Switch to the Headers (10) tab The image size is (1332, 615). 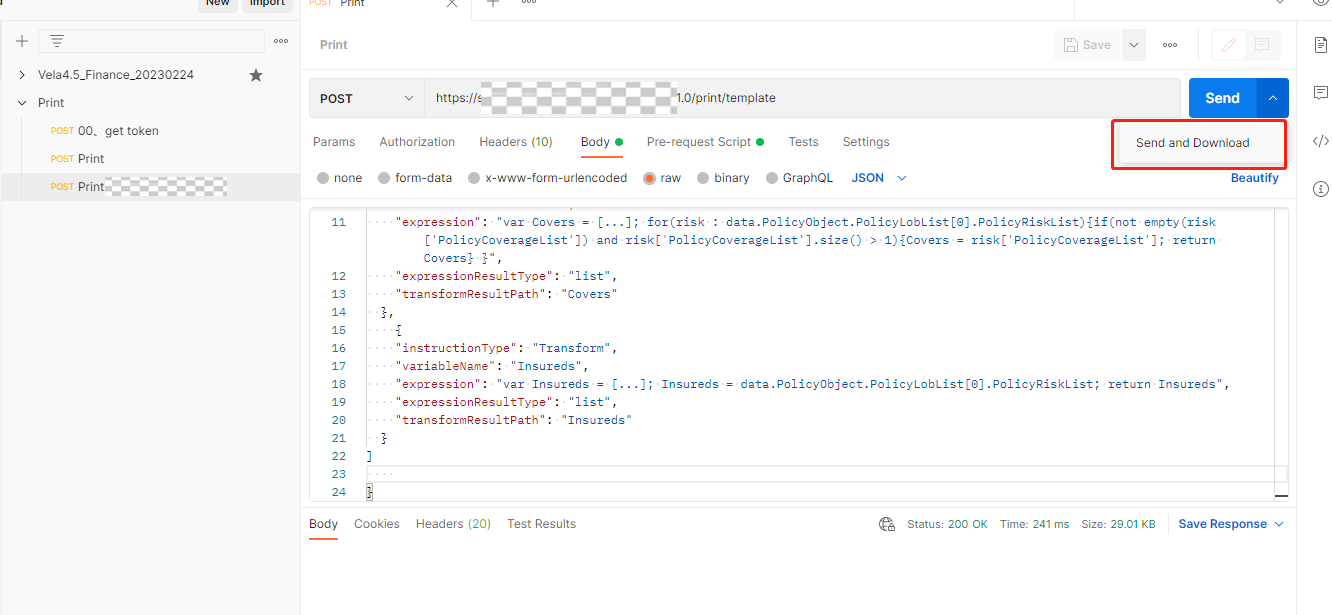click(x=515, y=142)
